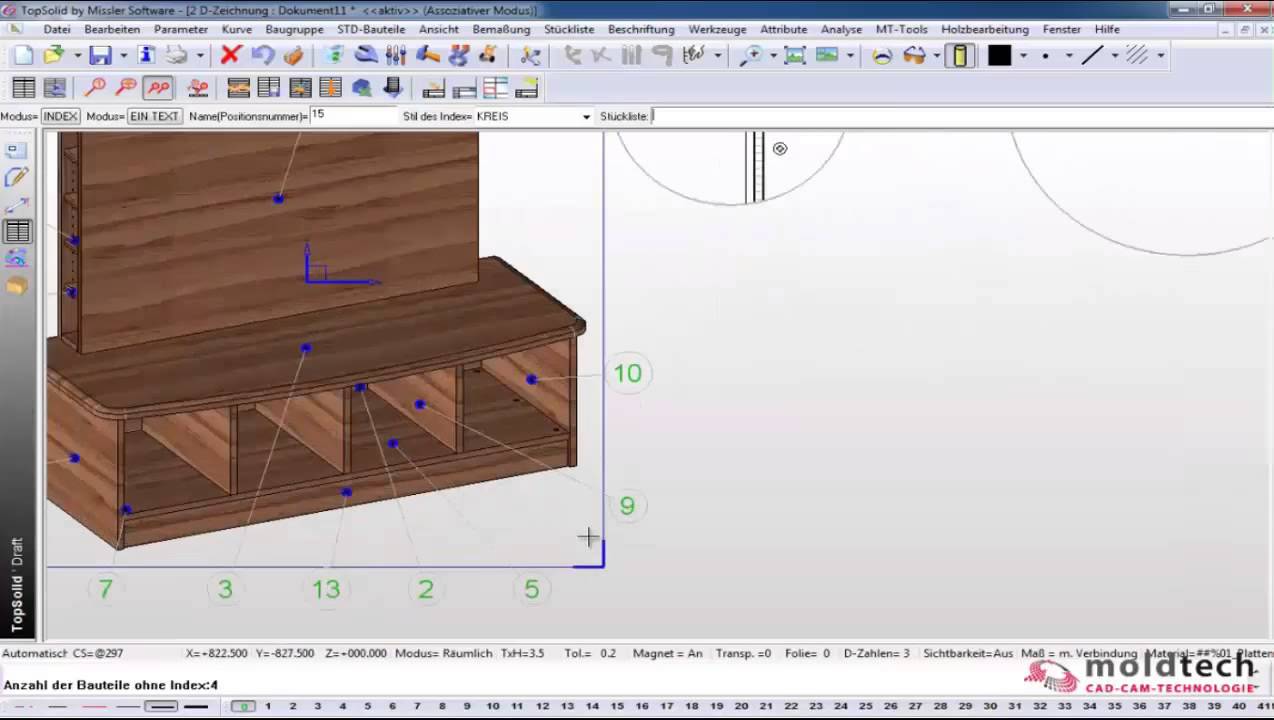Click the colorful assembly icon in left sidebar

click(16, 259)
